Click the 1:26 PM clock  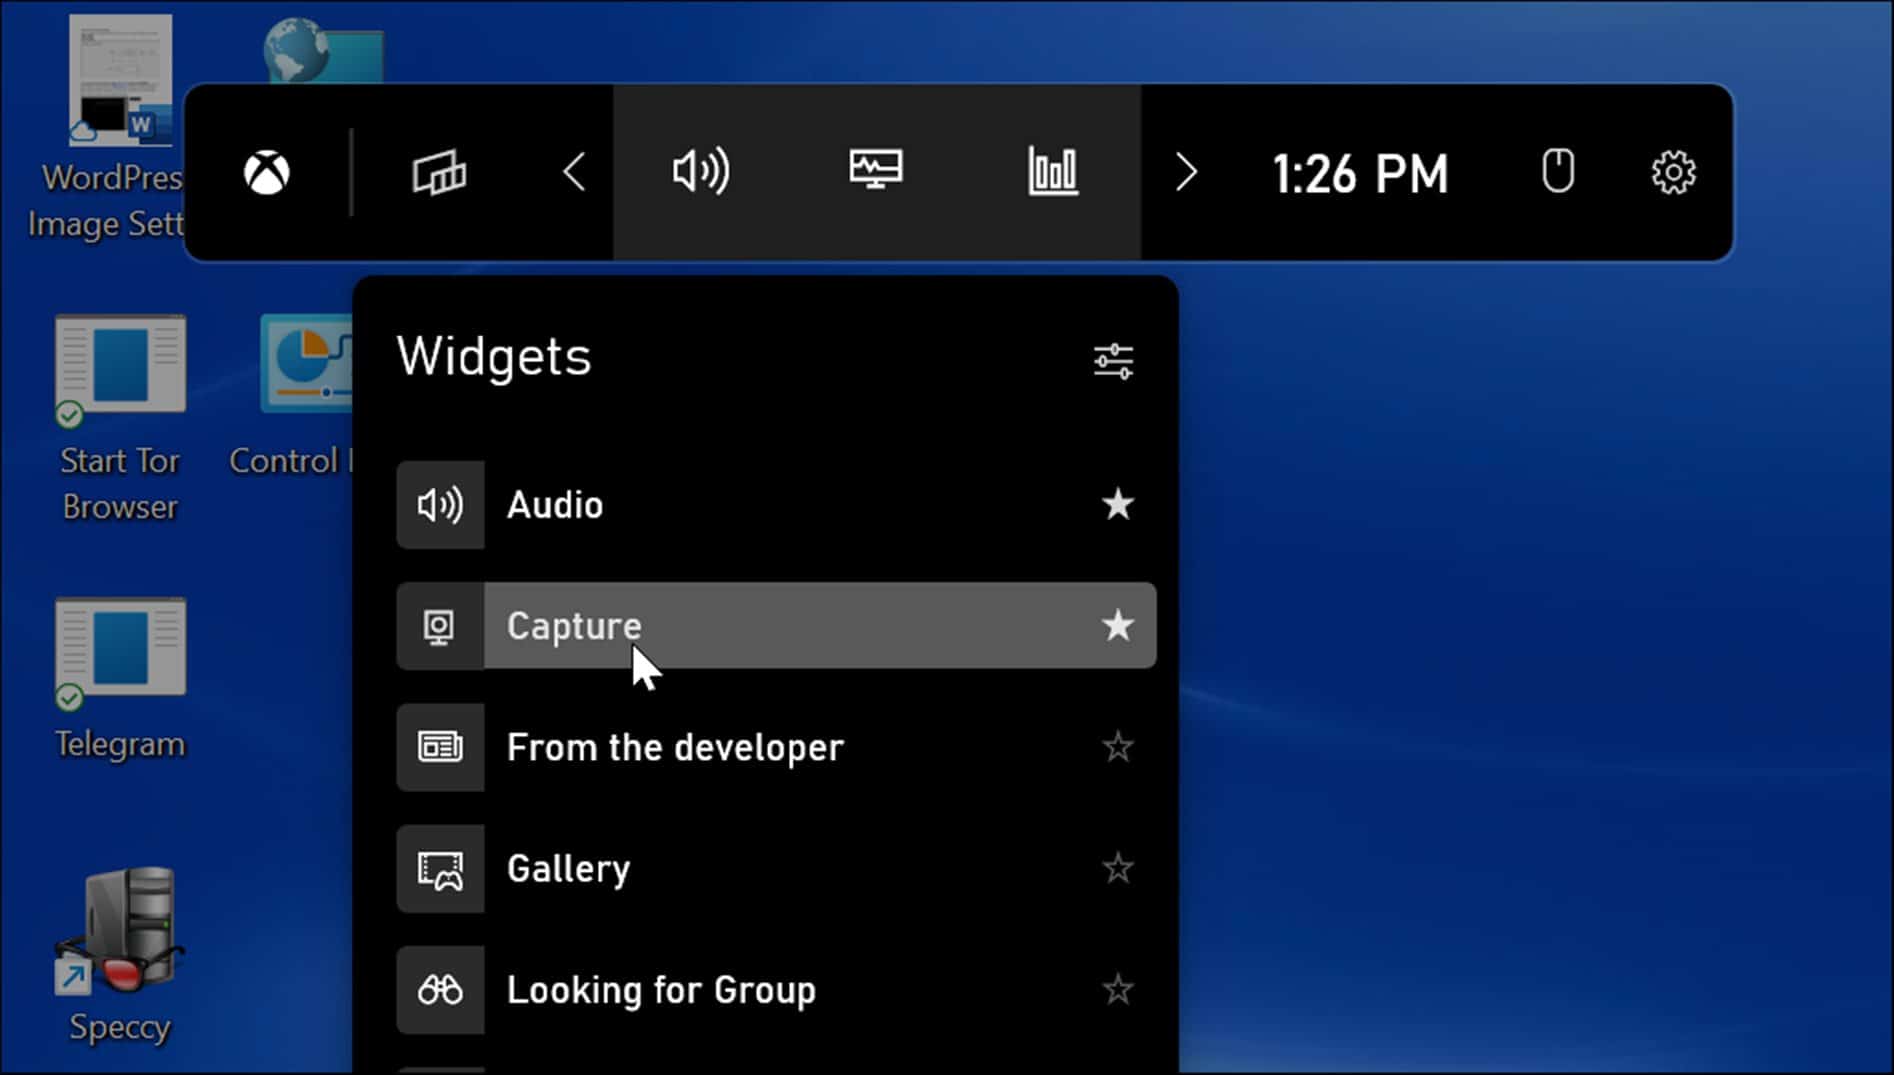[x=1360, y=174]
